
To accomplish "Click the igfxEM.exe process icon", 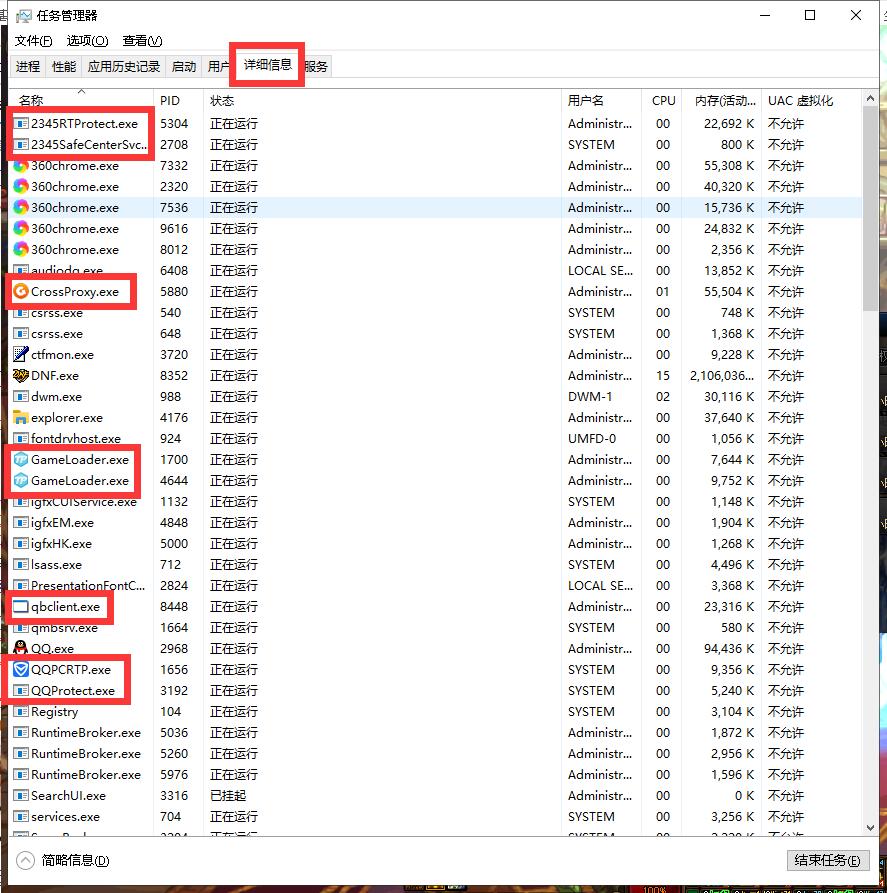I will click(21, 523).
